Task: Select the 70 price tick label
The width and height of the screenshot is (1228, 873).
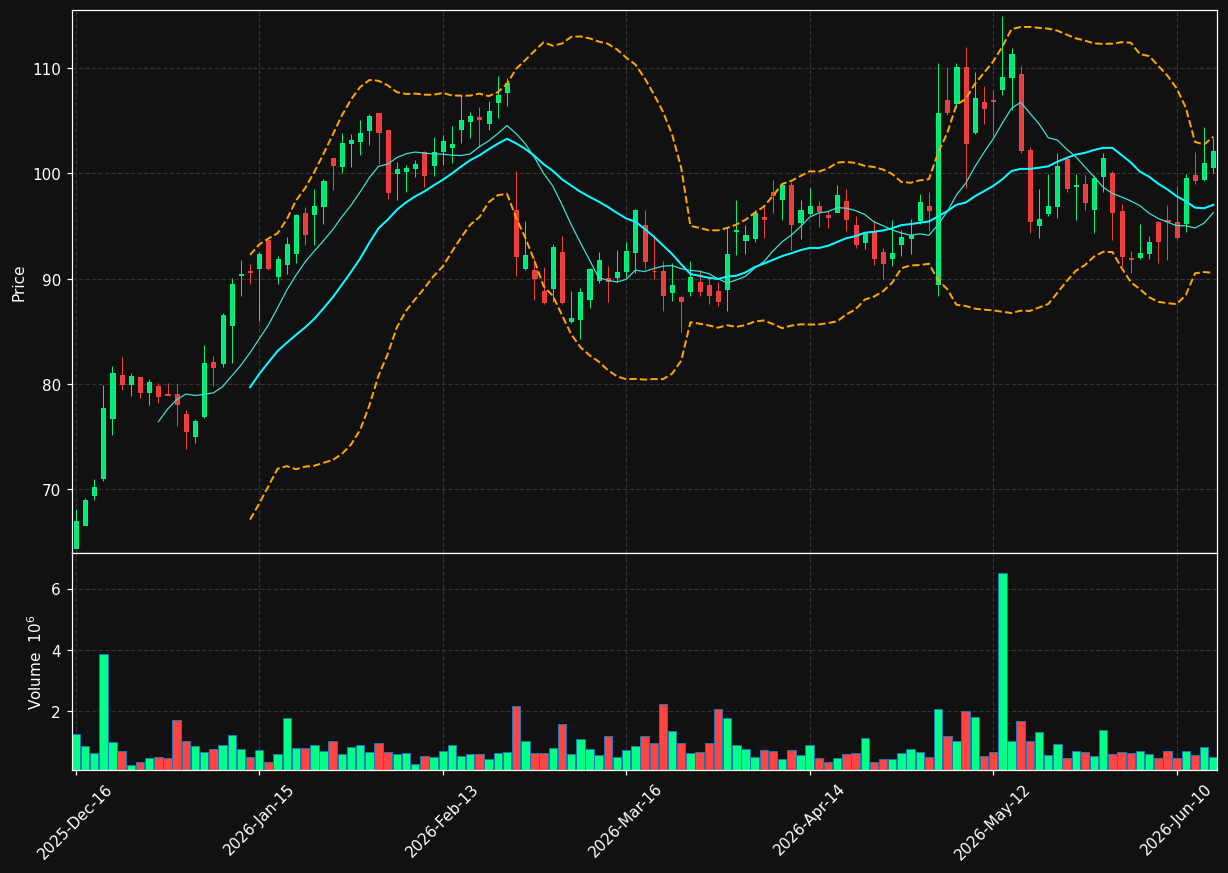Action: (x=53, y=490)
